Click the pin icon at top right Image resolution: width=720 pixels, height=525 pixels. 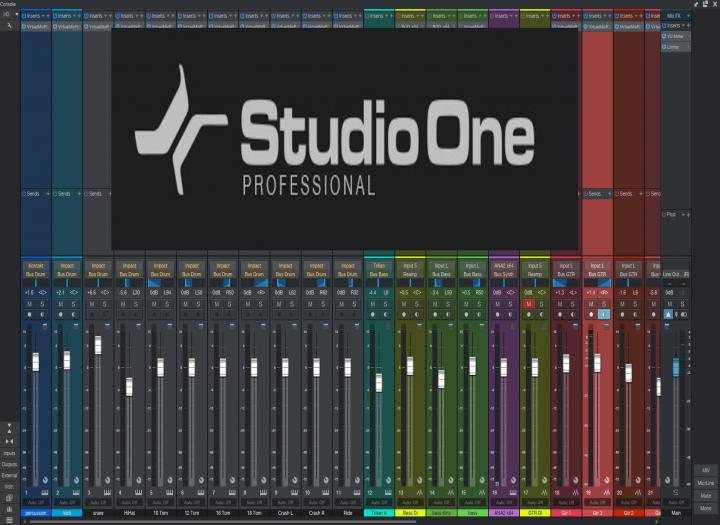coord(697,4)
